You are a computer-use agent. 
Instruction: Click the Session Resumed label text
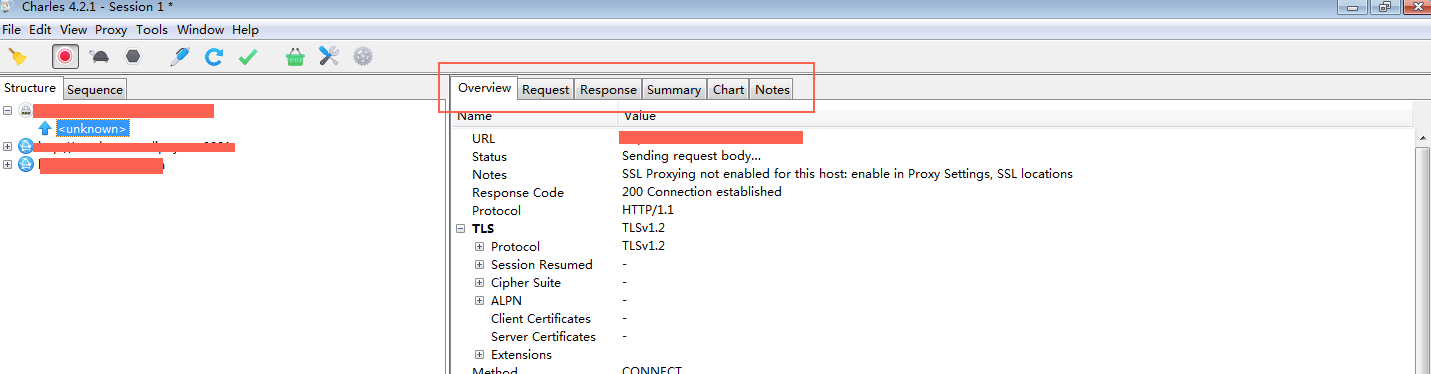pyautogui.click(x=542, y=265)
